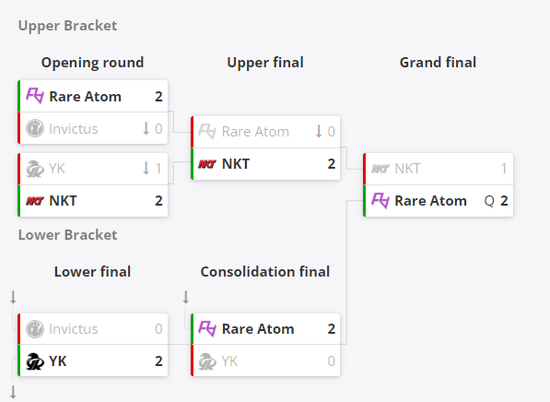Click NKT logo in upper final

207,164
